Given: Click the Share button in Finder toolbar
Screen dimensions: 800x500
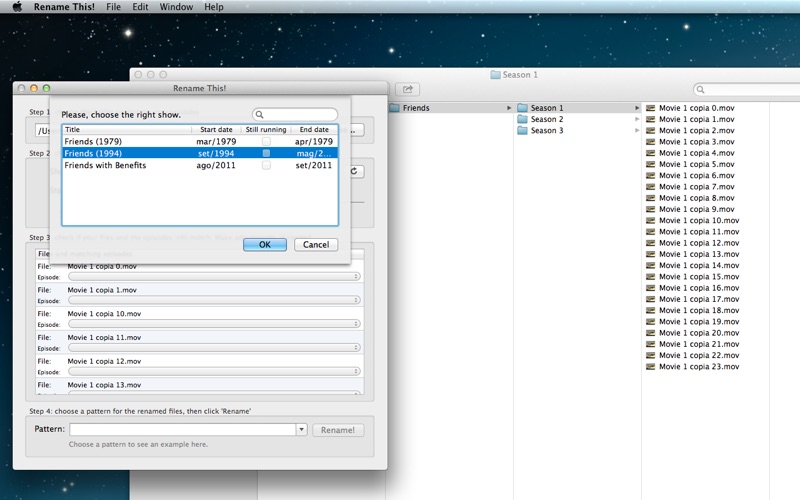Looking at the screenshot, I should 407,89.
